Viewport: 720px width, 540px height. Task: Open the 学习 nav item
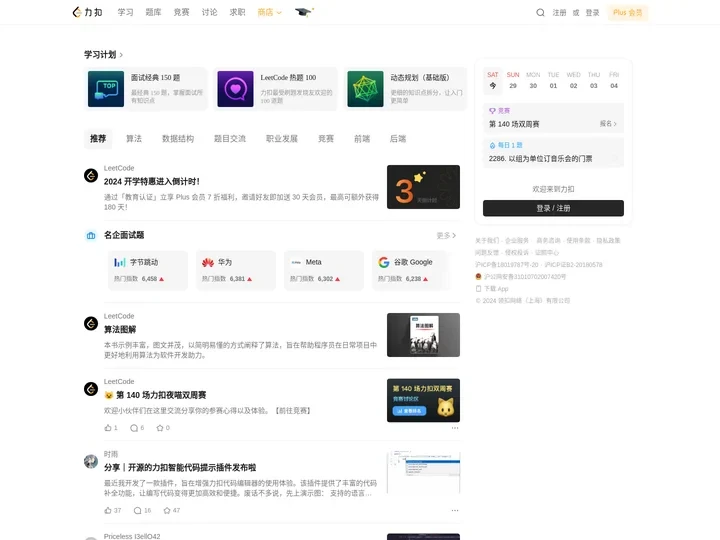[x=125, y=12]
